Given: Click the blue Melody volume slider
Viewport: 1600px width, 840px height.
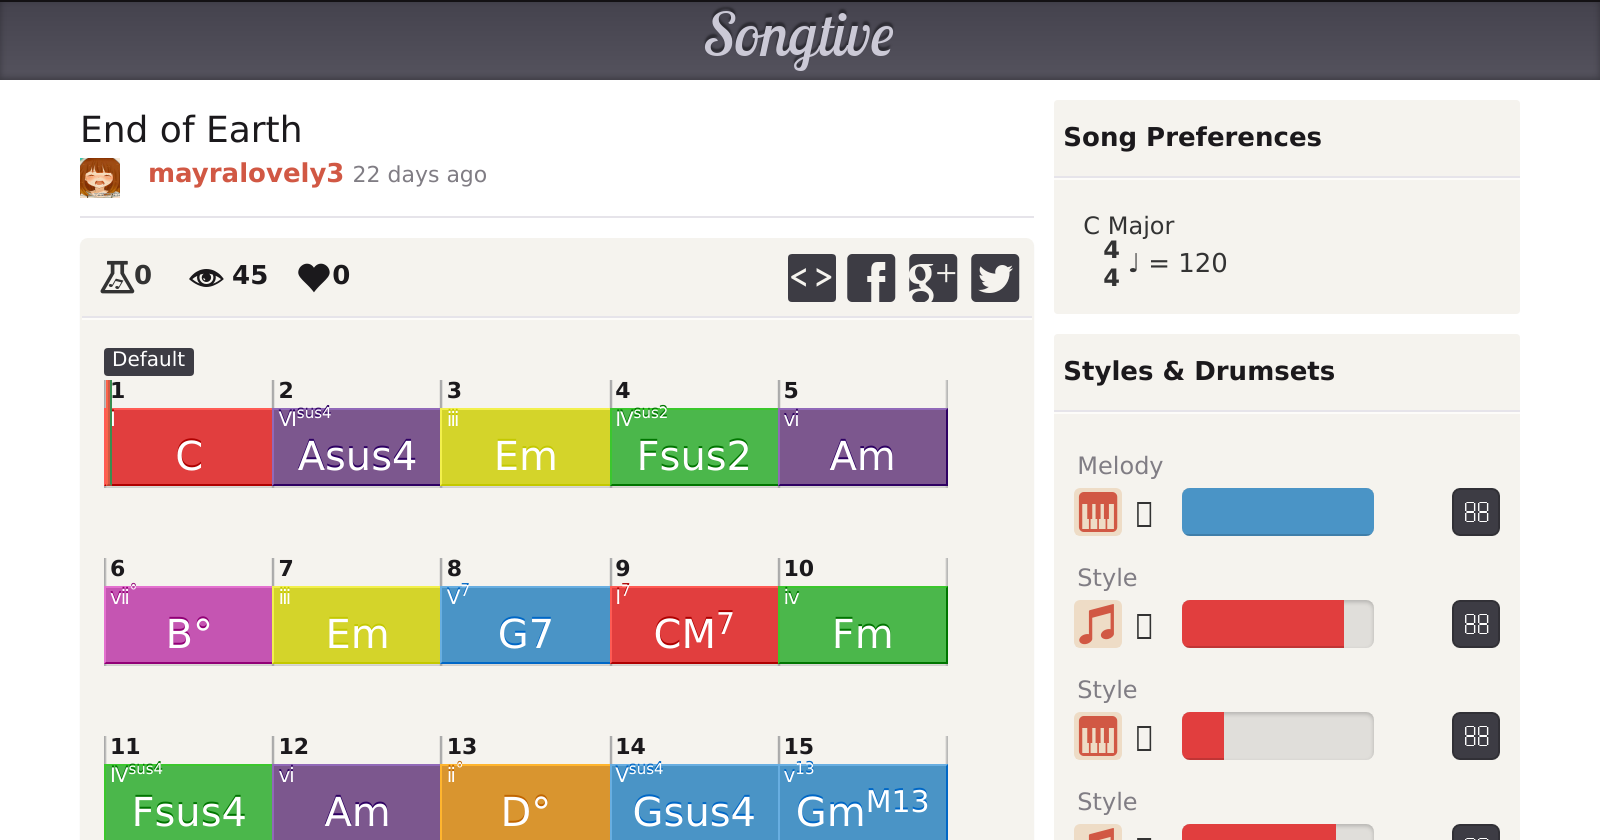Looking at the screenshot, I should [1277, 513].
